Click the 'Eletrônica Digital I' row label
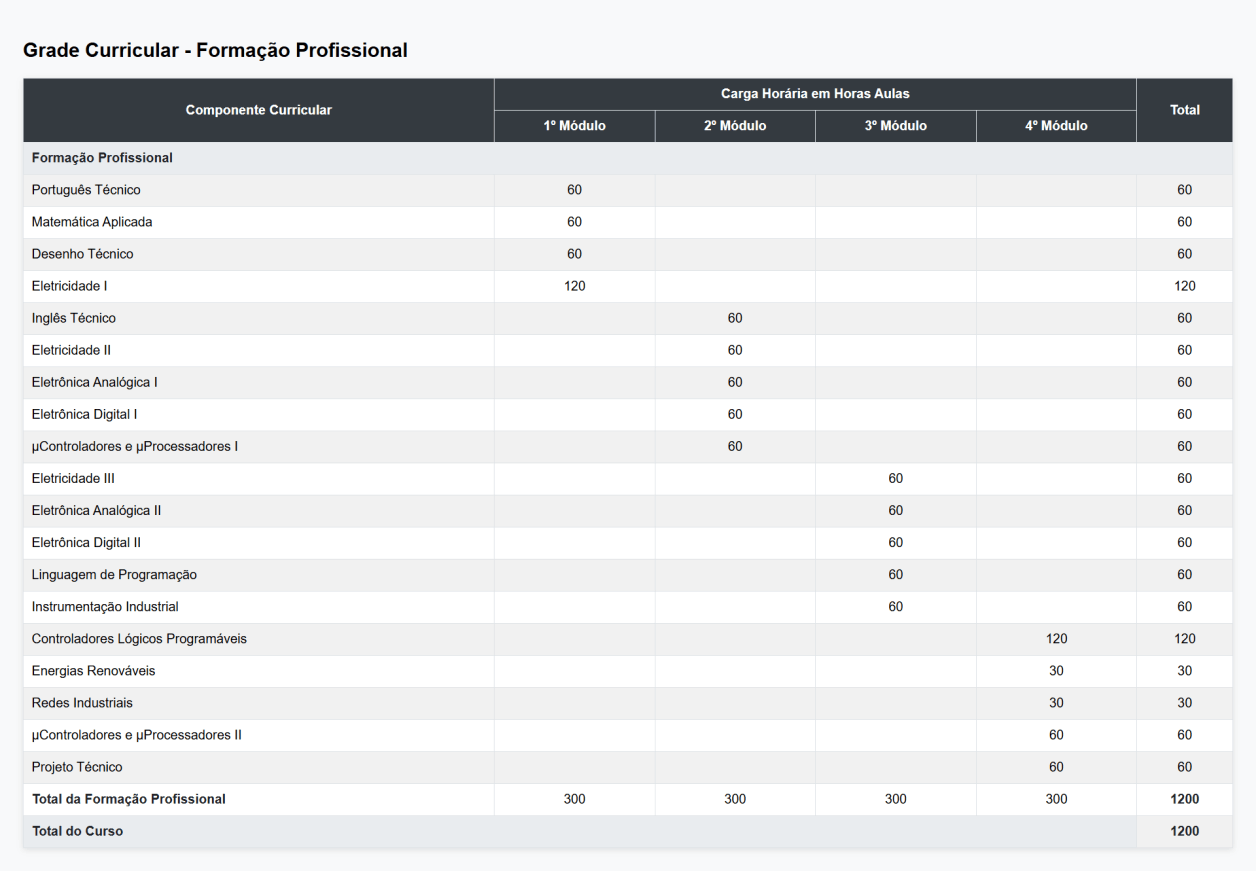Image resolution: width=1256 pixels, height=871 pixels. [85, 414]
